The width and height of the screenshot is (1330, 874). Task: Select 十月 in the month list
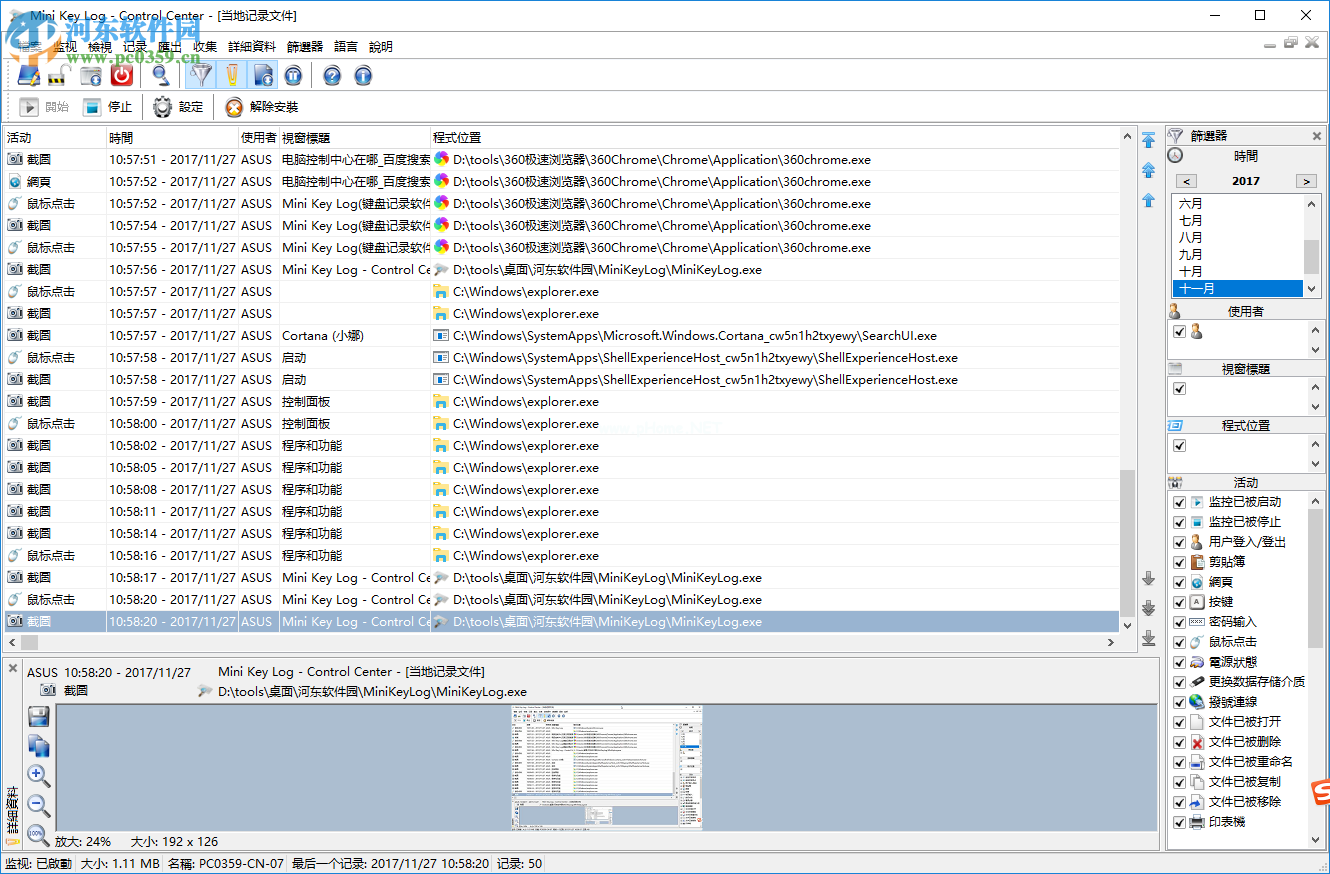1238,271
